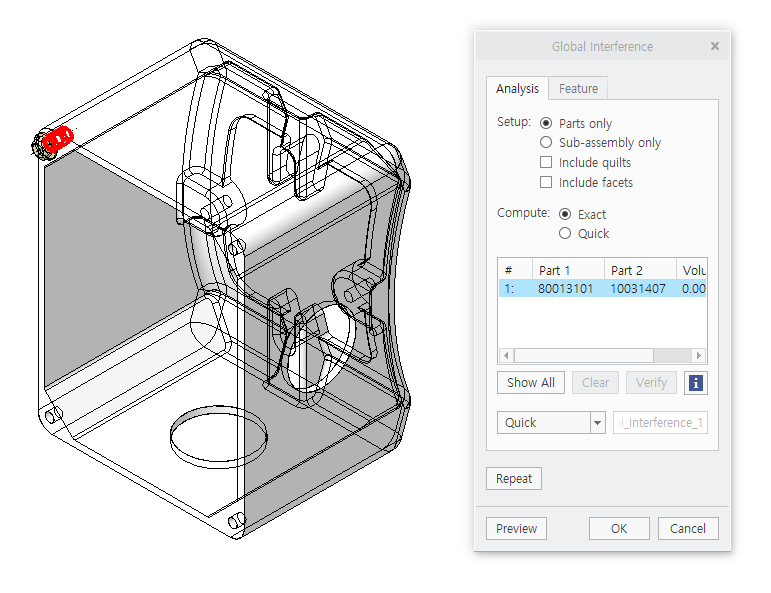Click the Verify button
The width and height of the screenshot is (771, 593).
tap(651, 383)
